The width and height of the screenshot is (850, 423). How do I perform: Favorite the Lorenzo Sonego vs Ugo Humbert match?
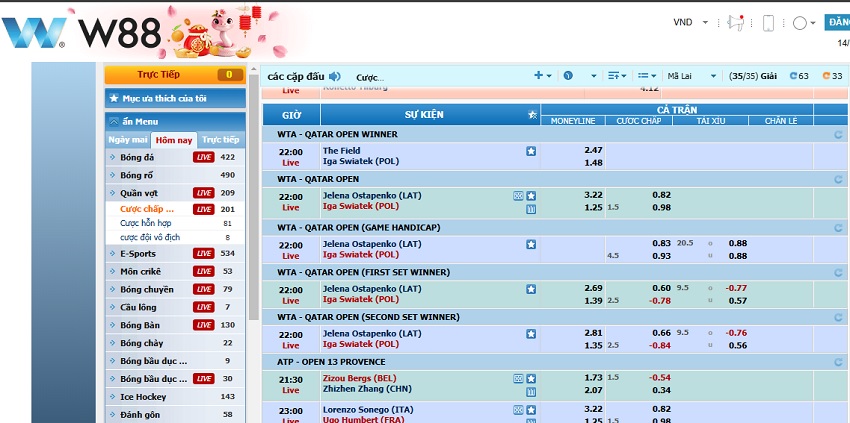[x=531, y=410]
